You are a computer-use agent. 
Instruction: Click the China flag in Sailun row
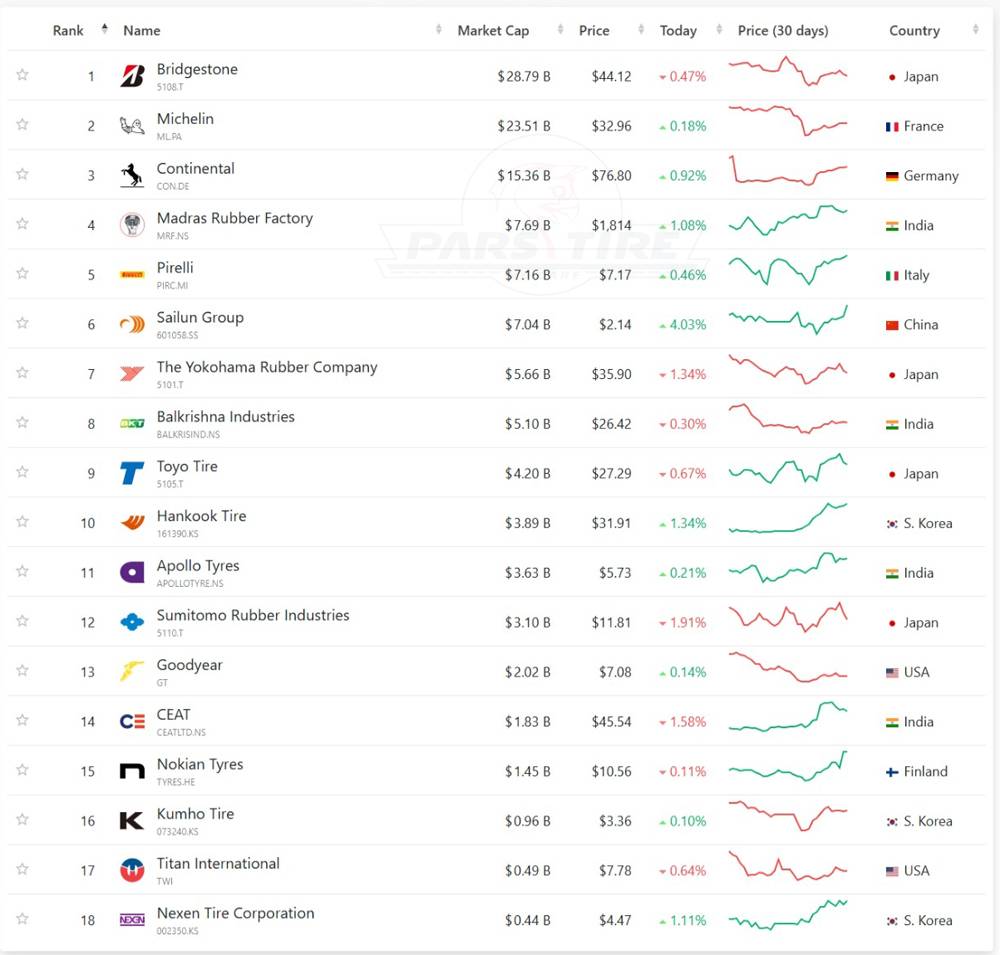tap(892, 325)
